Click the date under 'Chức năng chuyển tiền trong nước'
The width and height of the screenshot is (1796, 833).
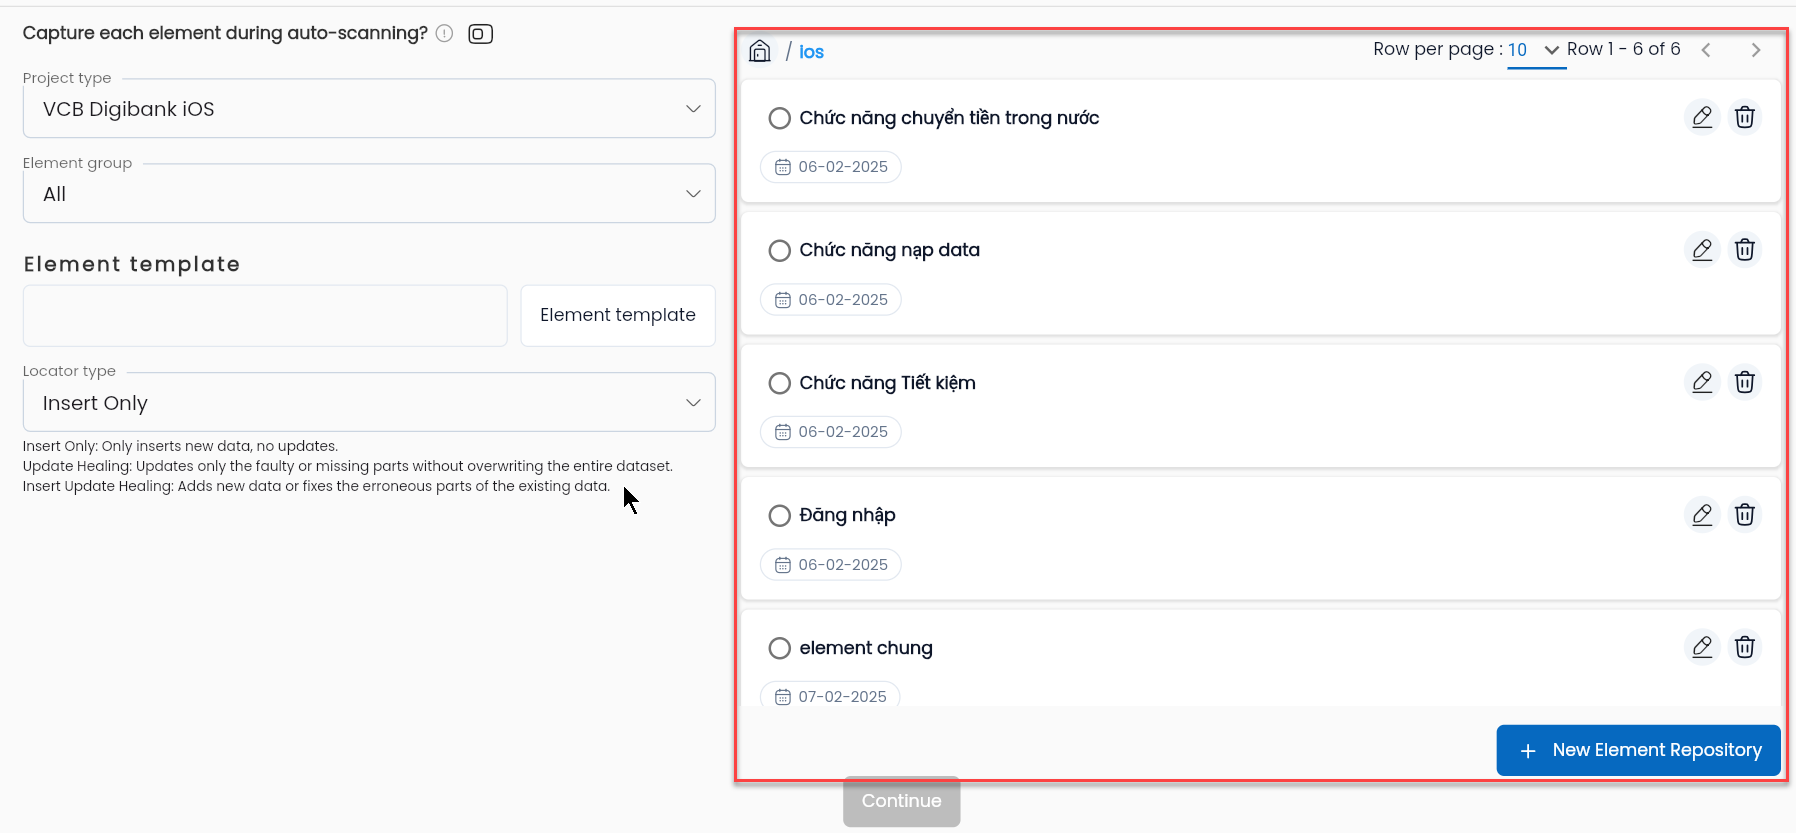(831, 167)
